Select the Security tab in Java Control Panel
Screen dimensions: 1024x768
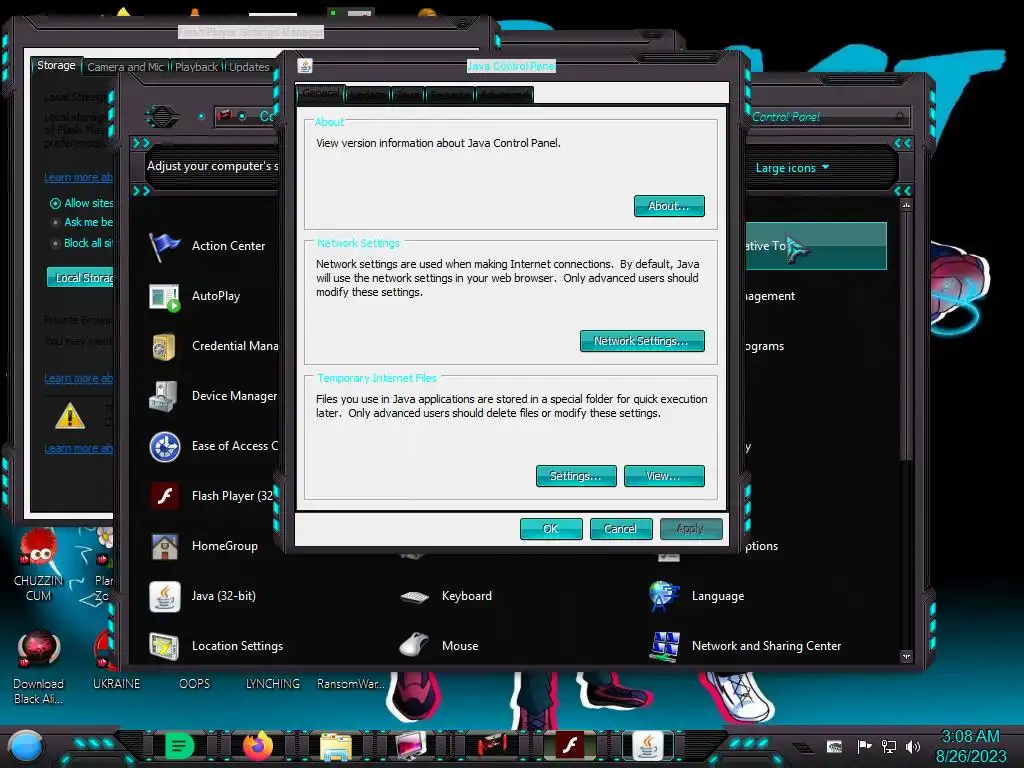[450, 95]
